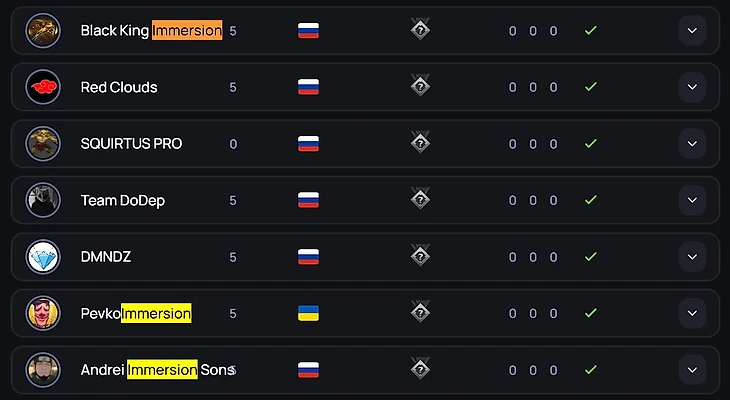Click the unknown rank badge for Red Clouds

pyautogui.click(x=421, y=86)
